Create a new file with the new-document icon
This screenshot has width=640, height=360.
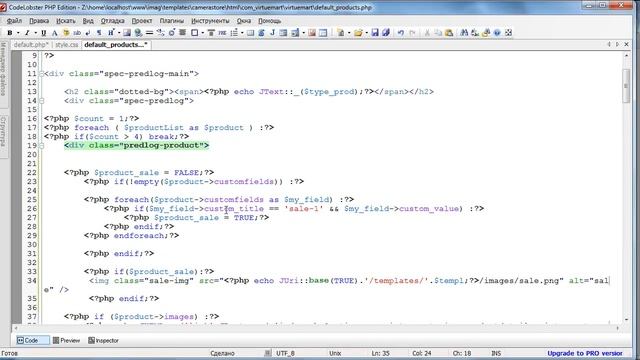tap(340, 33)
